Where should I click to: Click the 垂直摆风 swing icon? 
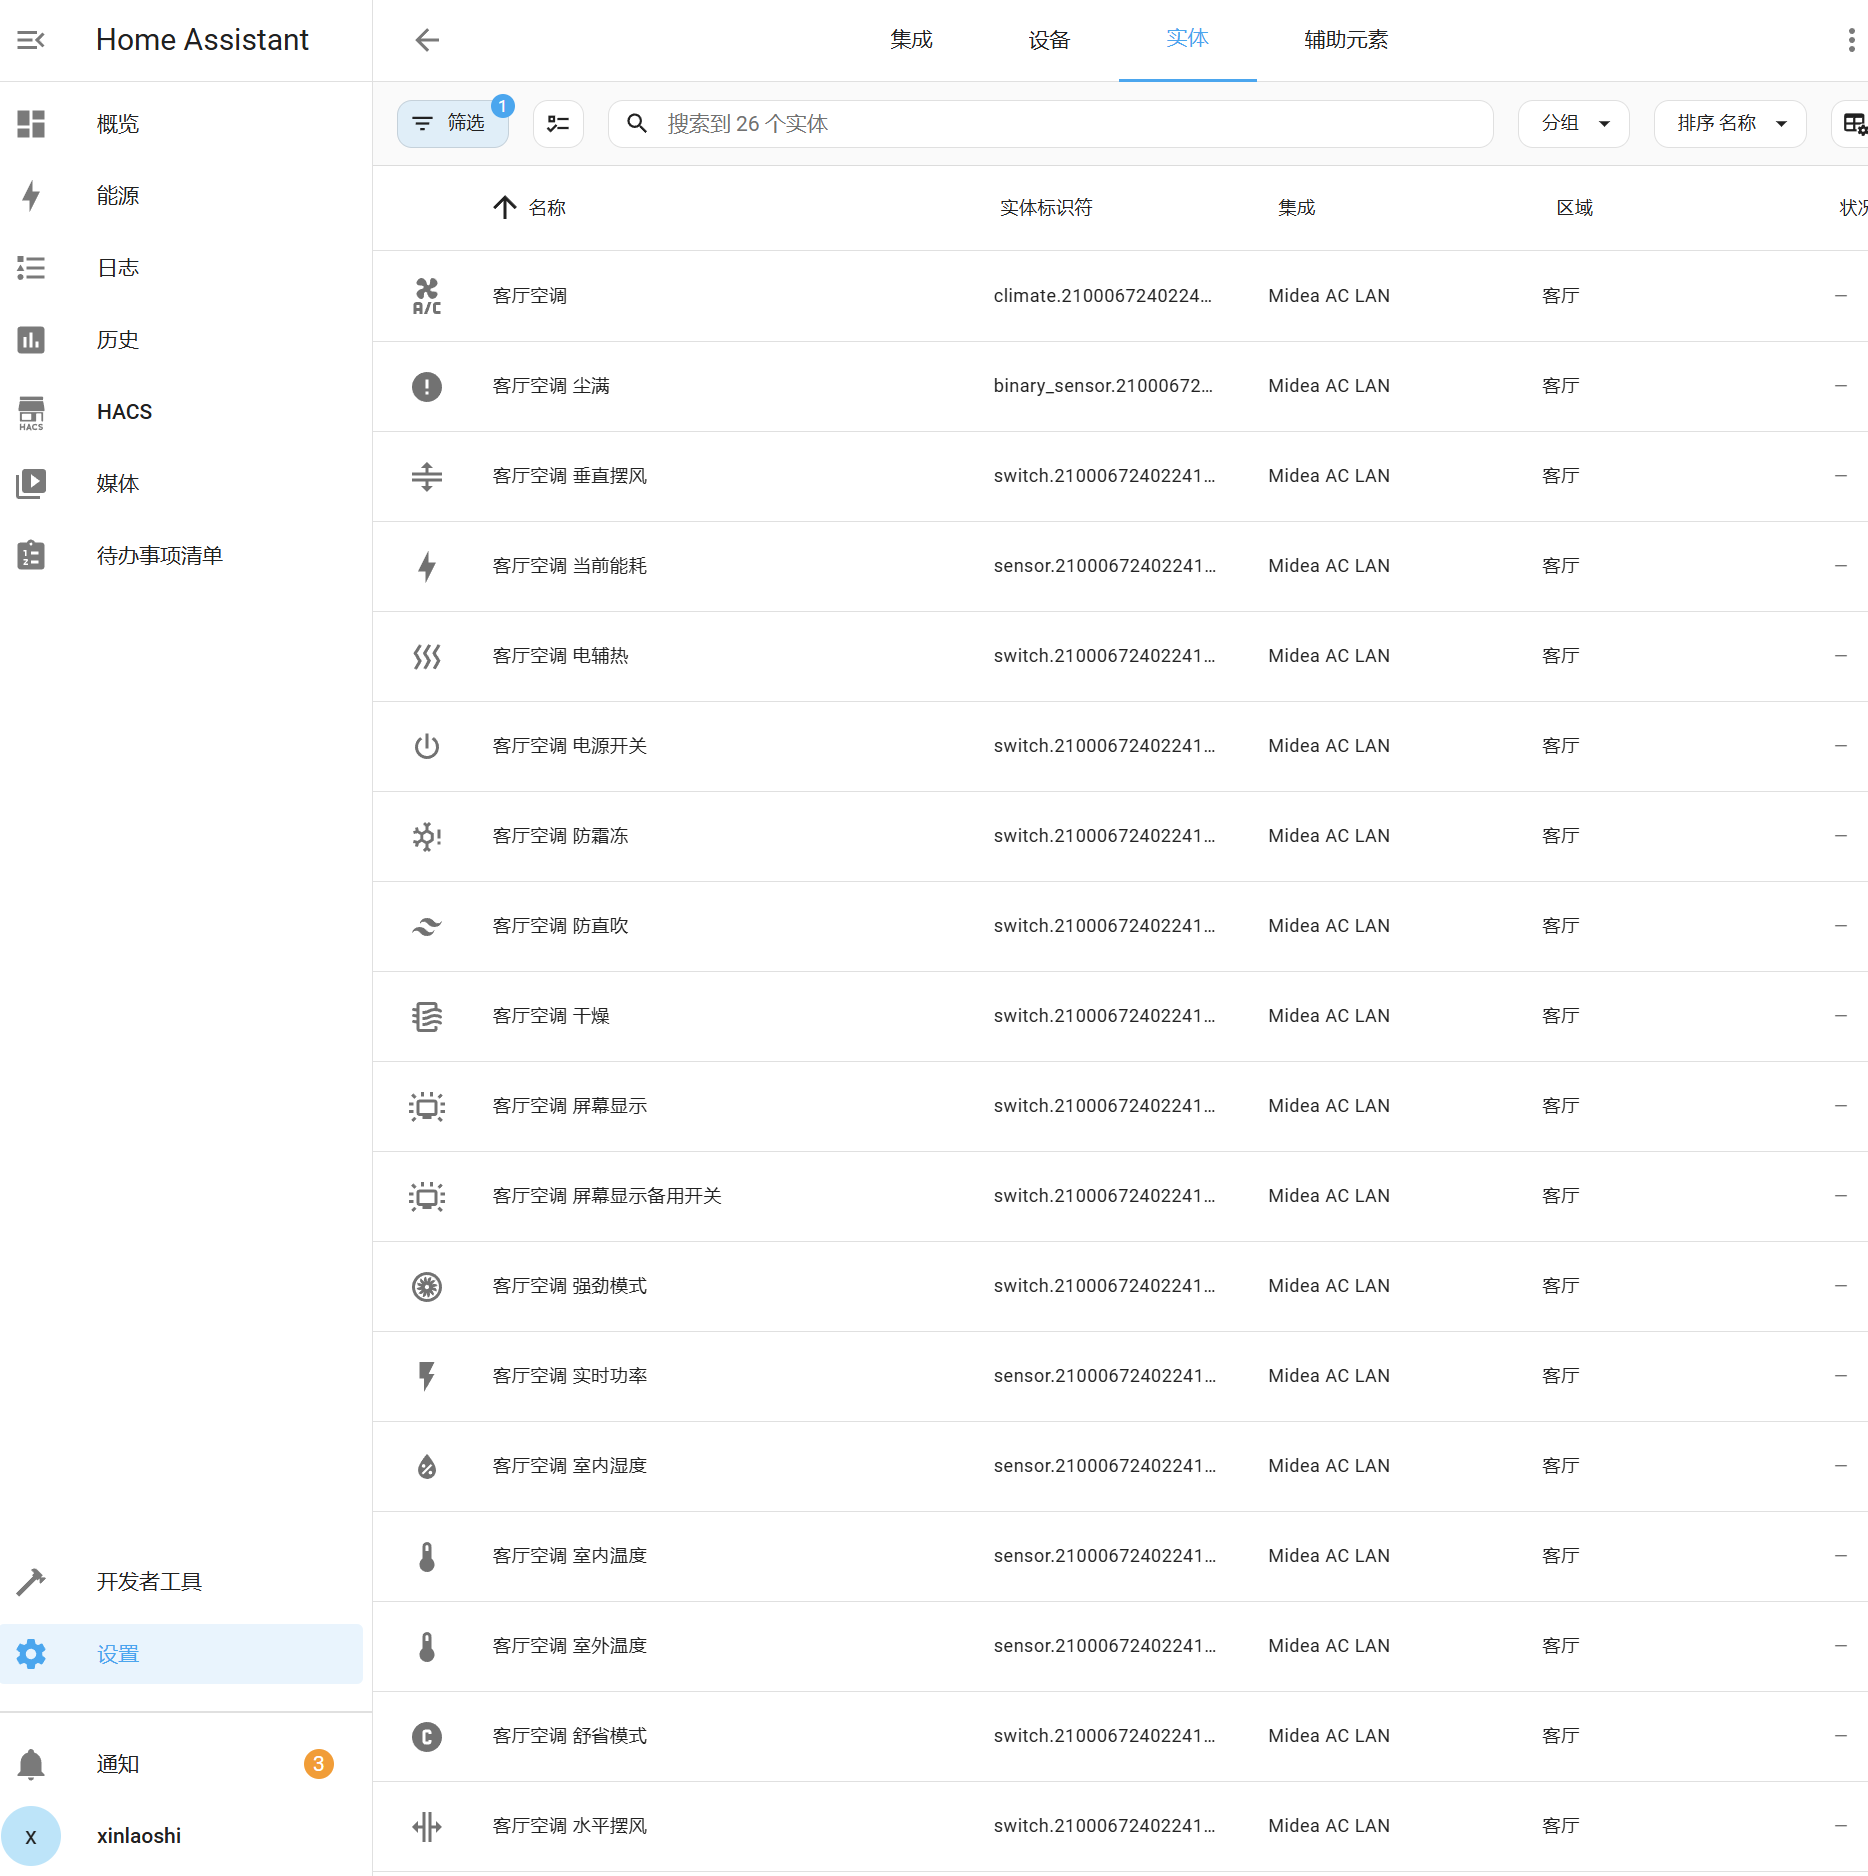pyautogui.click(x=427, y=476)
